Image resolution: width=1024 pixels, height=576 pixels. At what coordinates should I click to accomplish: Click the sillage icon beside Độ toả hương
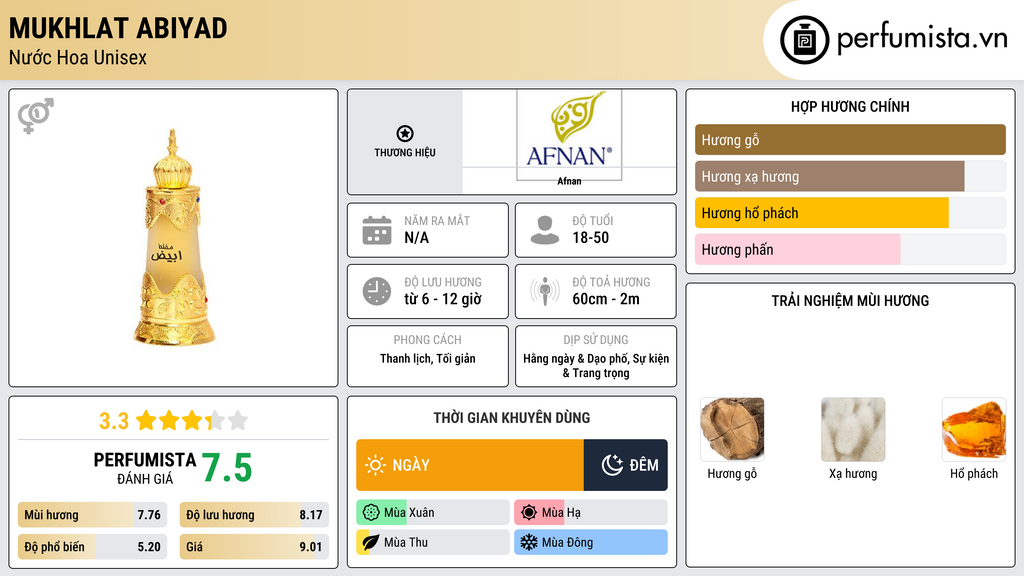[x=544, y=291]
